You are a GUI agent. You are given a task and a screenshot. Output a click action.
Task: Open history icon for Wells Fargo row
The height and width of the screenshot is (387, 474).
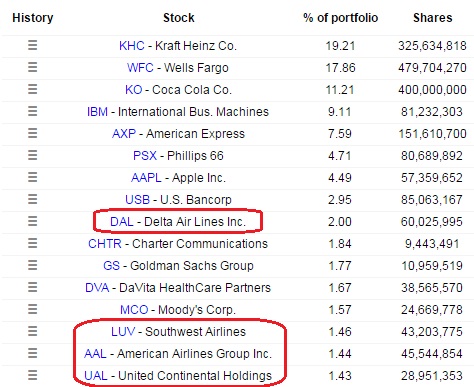[x=32, y=67]
